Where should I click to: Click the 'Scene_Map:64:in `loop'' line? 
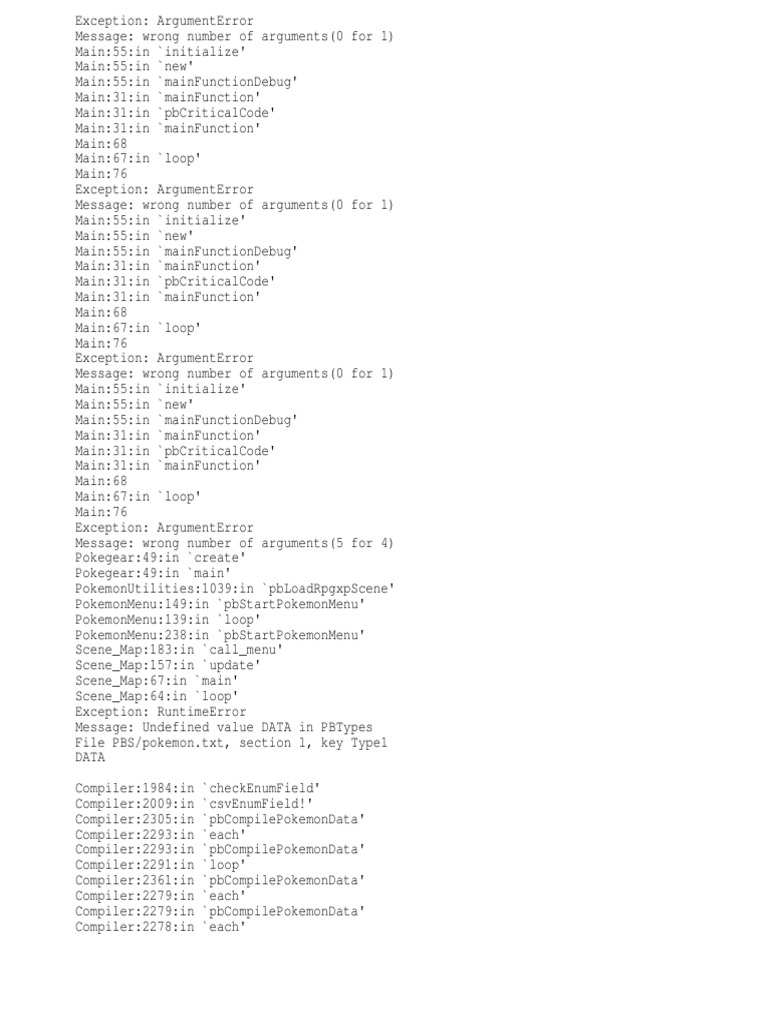pyautogui.click(x=157, y=697)
